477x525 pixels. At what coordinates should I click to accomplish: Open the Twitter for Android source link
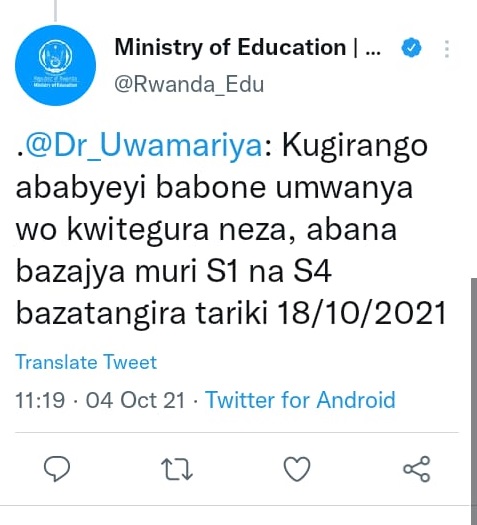300,400
